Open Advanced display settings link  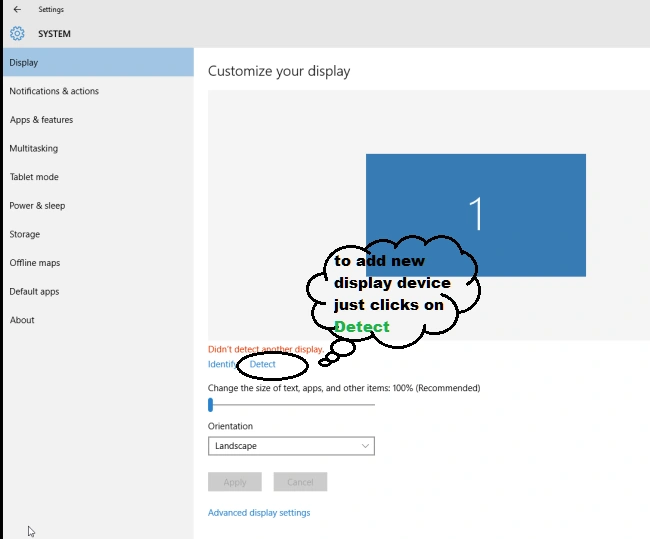click(x=259, y=512)
